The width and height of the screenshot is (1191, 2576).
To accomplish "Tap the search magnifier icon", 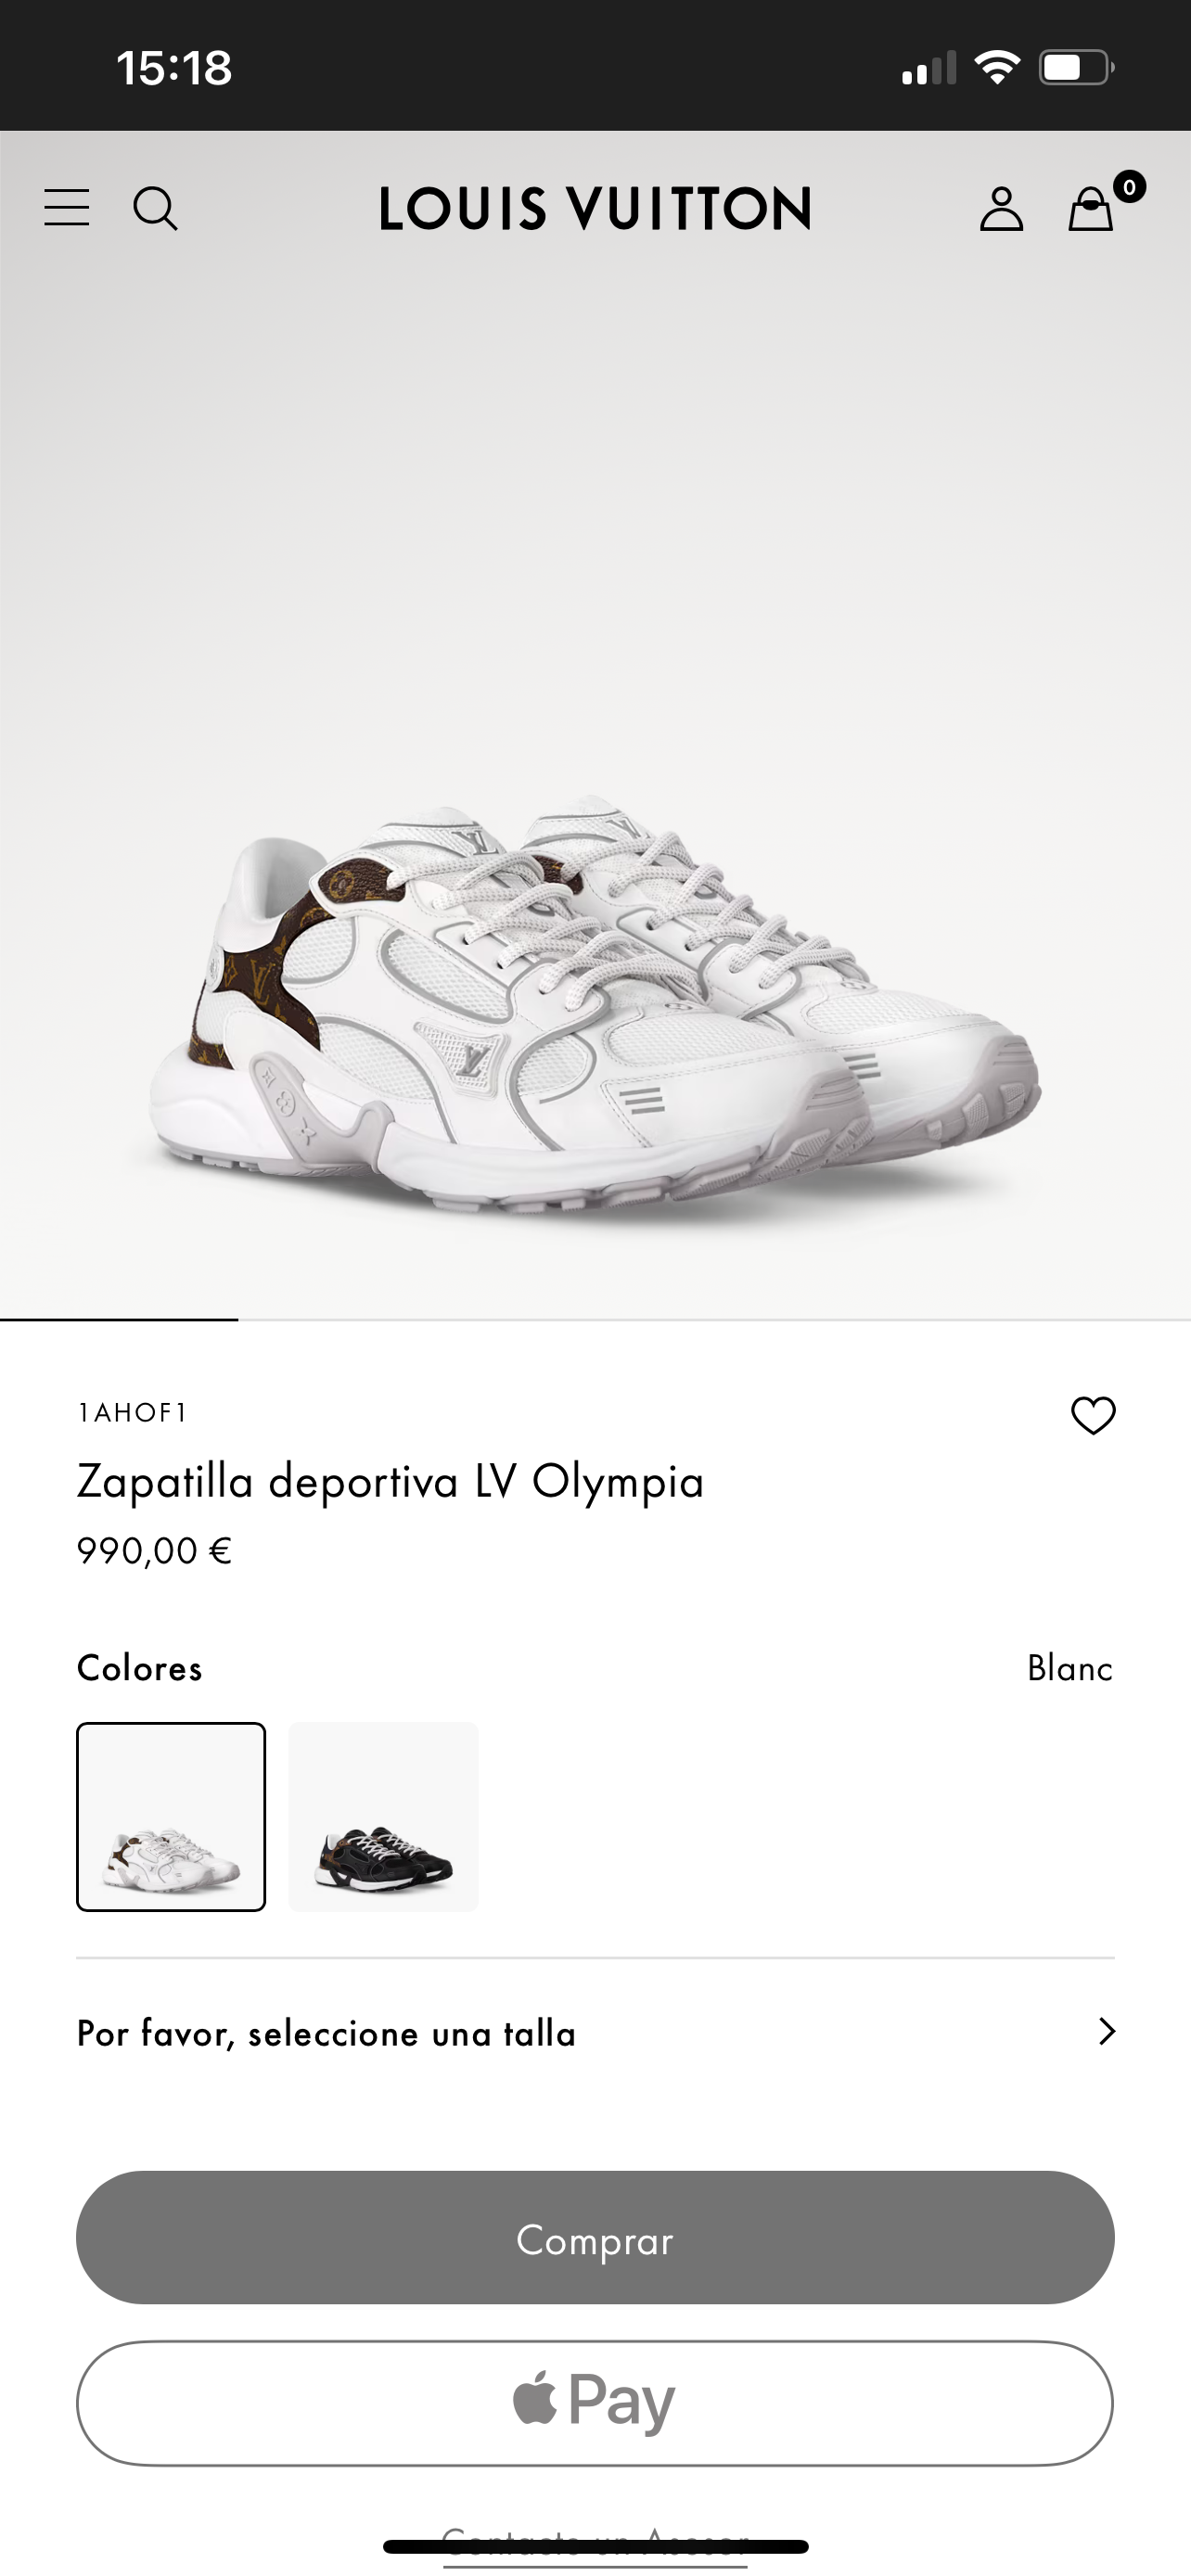I will [x=155, y=208].
